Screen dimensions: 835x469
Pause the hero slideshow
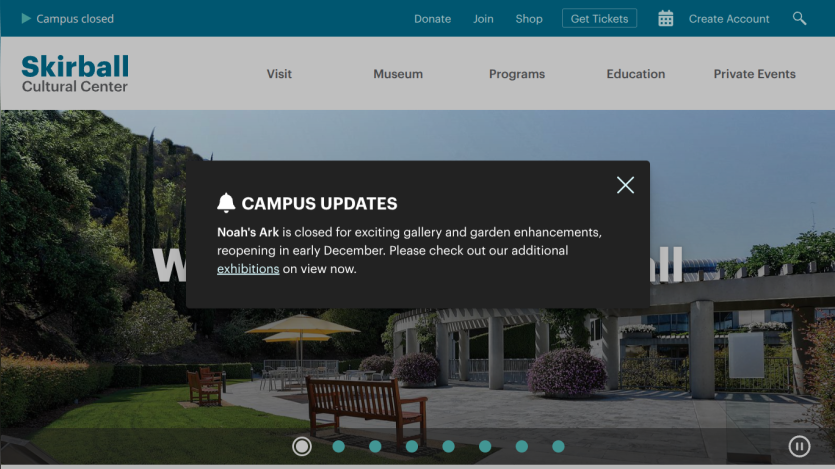799,446
